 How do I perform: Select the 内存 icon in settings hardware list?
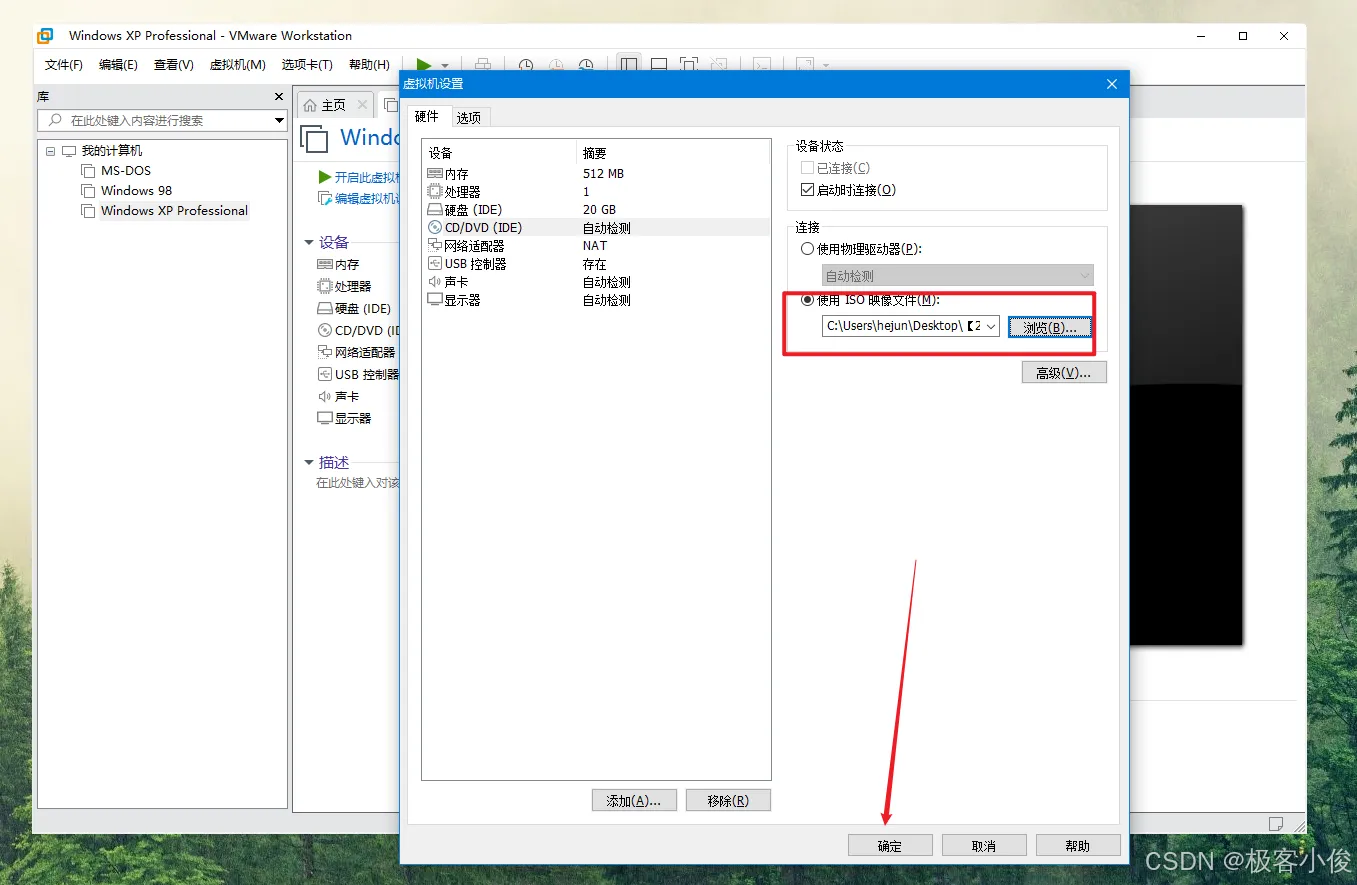(434, 174)
